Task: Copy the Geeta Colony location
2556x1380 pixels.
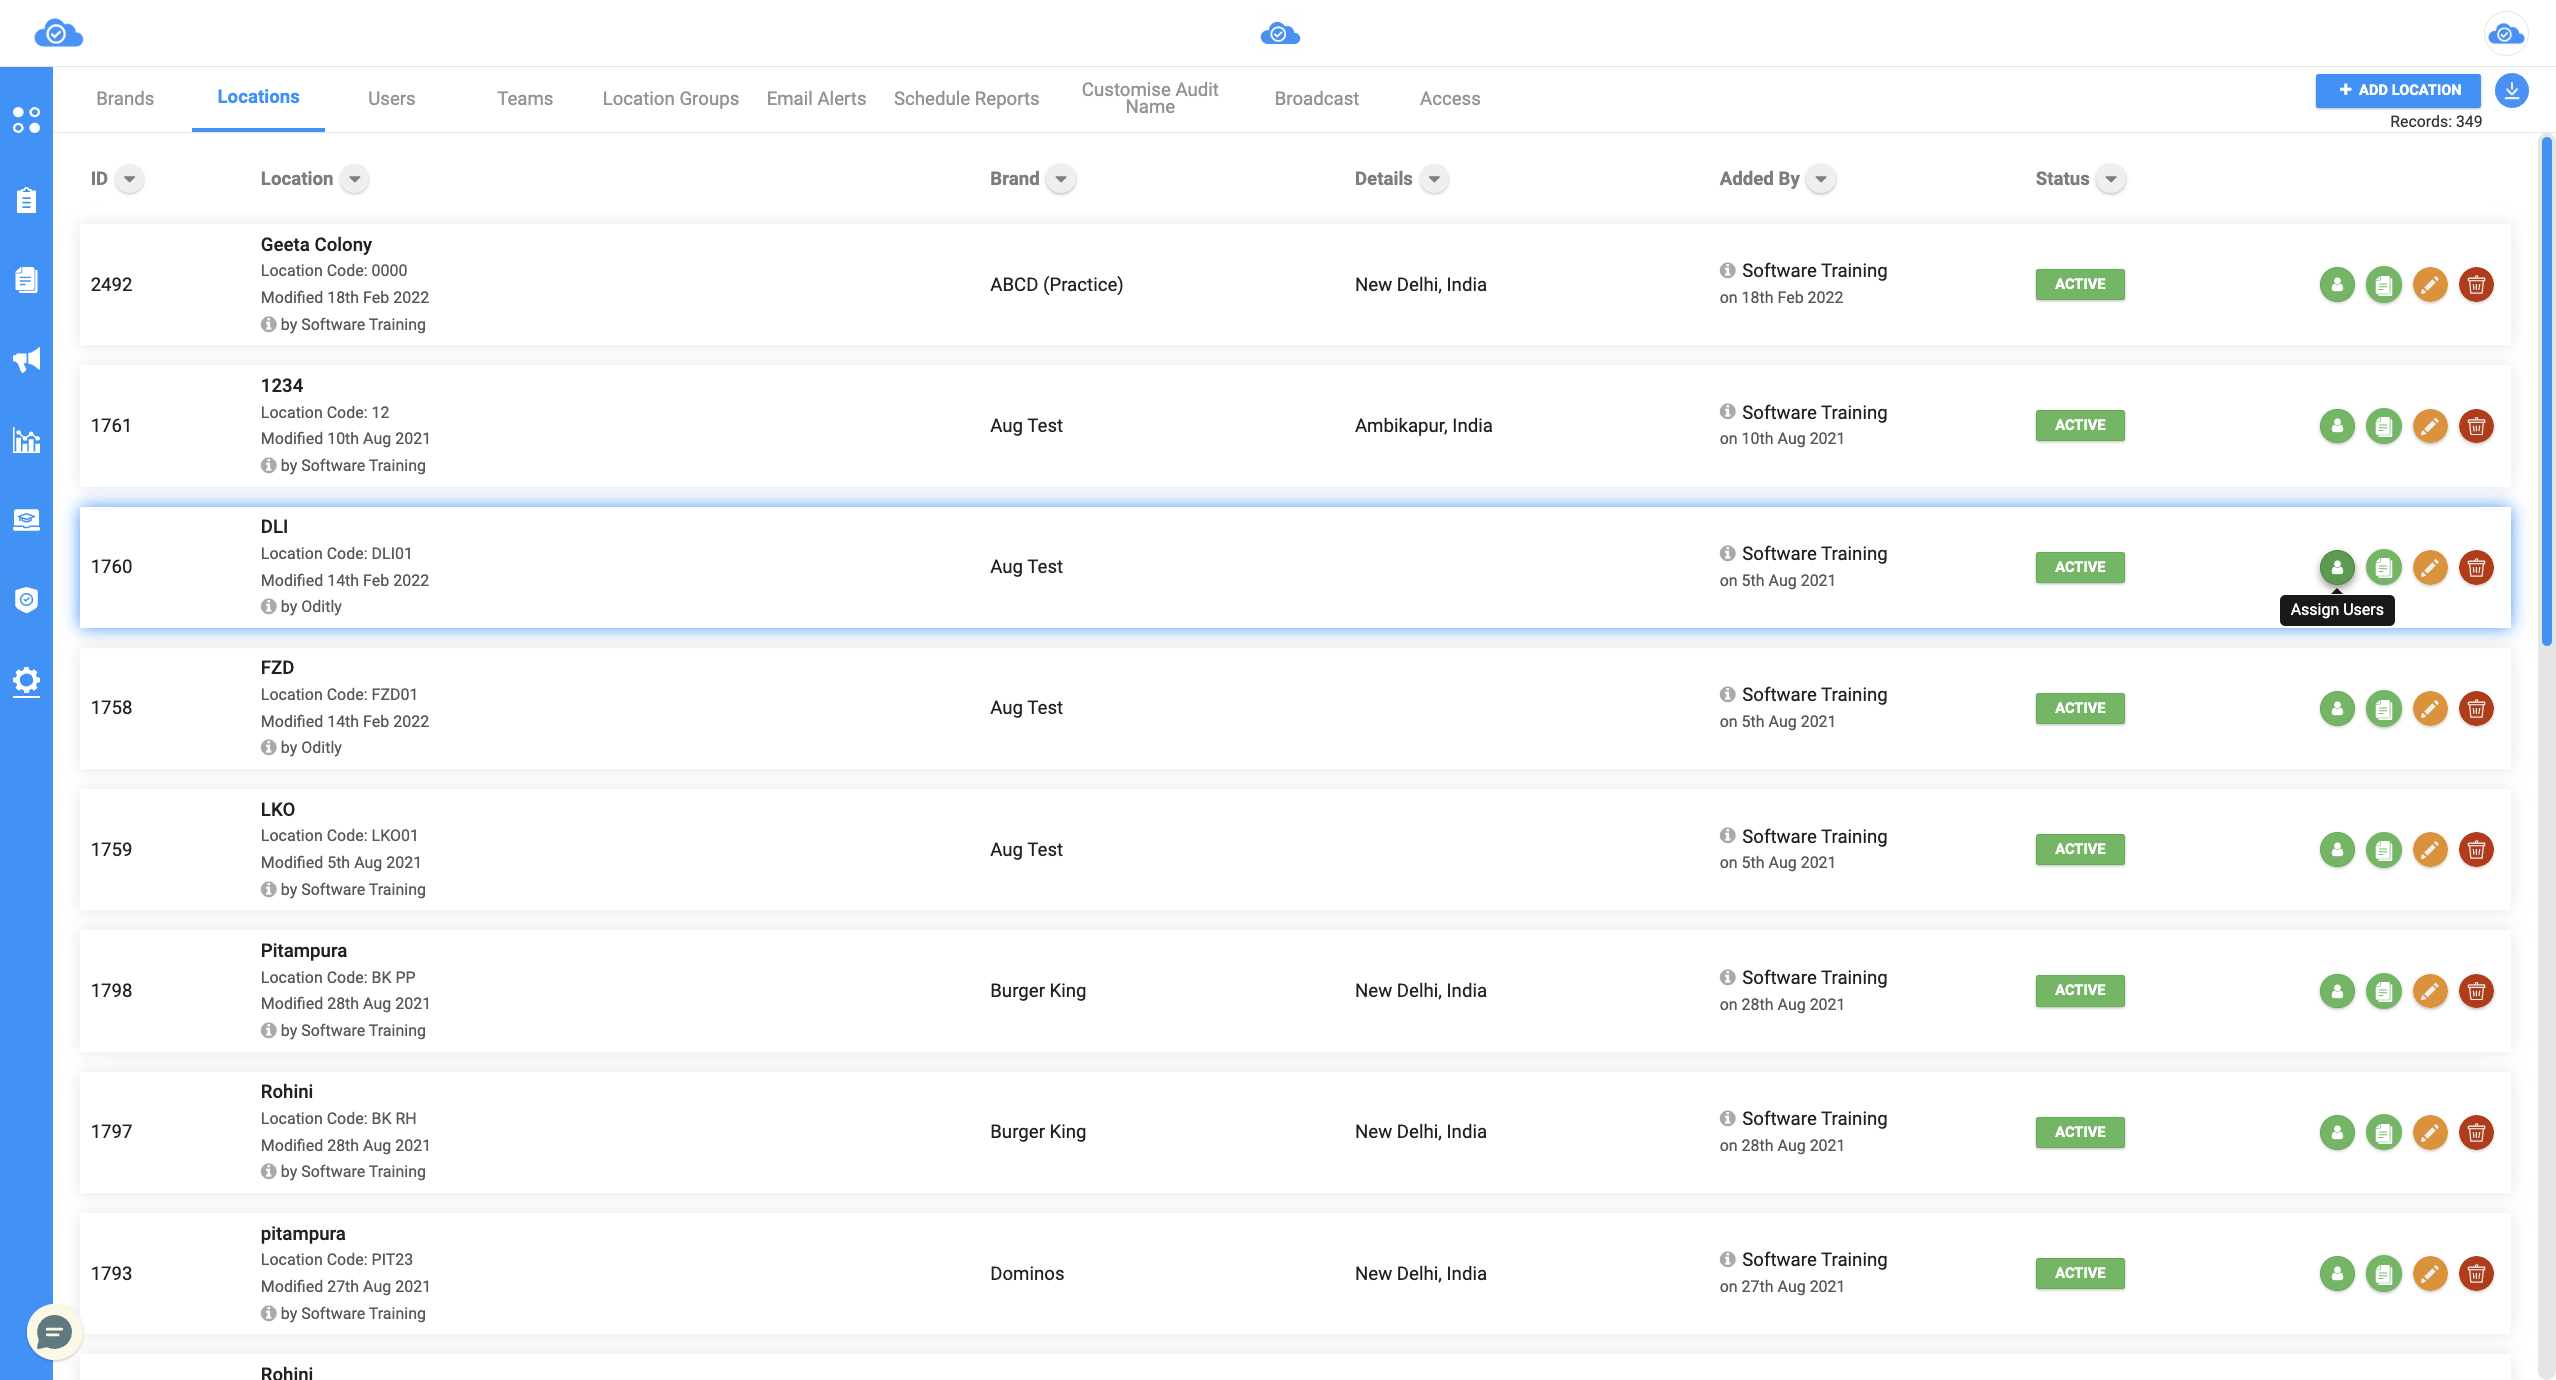Action: (2383, 285)
